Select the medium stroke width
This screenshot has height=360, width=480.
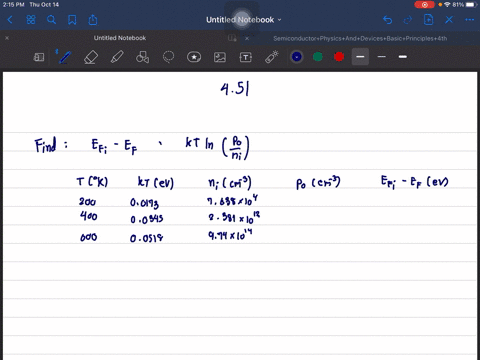403,57
